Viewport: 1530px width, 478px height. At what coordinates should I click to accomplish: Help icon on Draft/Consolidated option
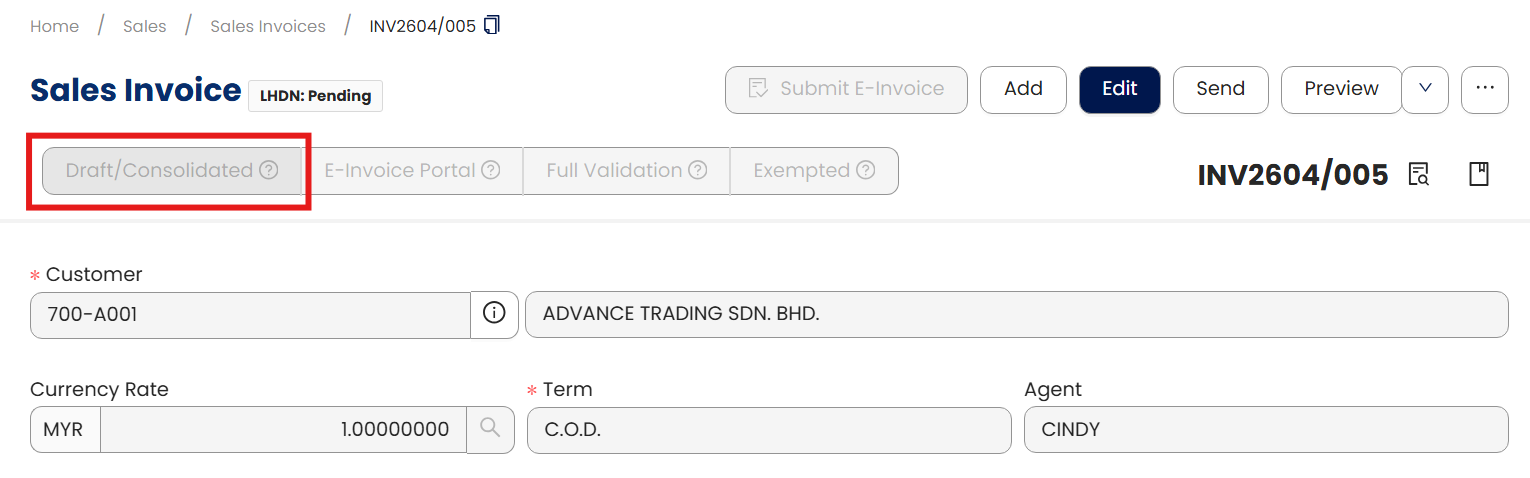[x=269, y=170]
